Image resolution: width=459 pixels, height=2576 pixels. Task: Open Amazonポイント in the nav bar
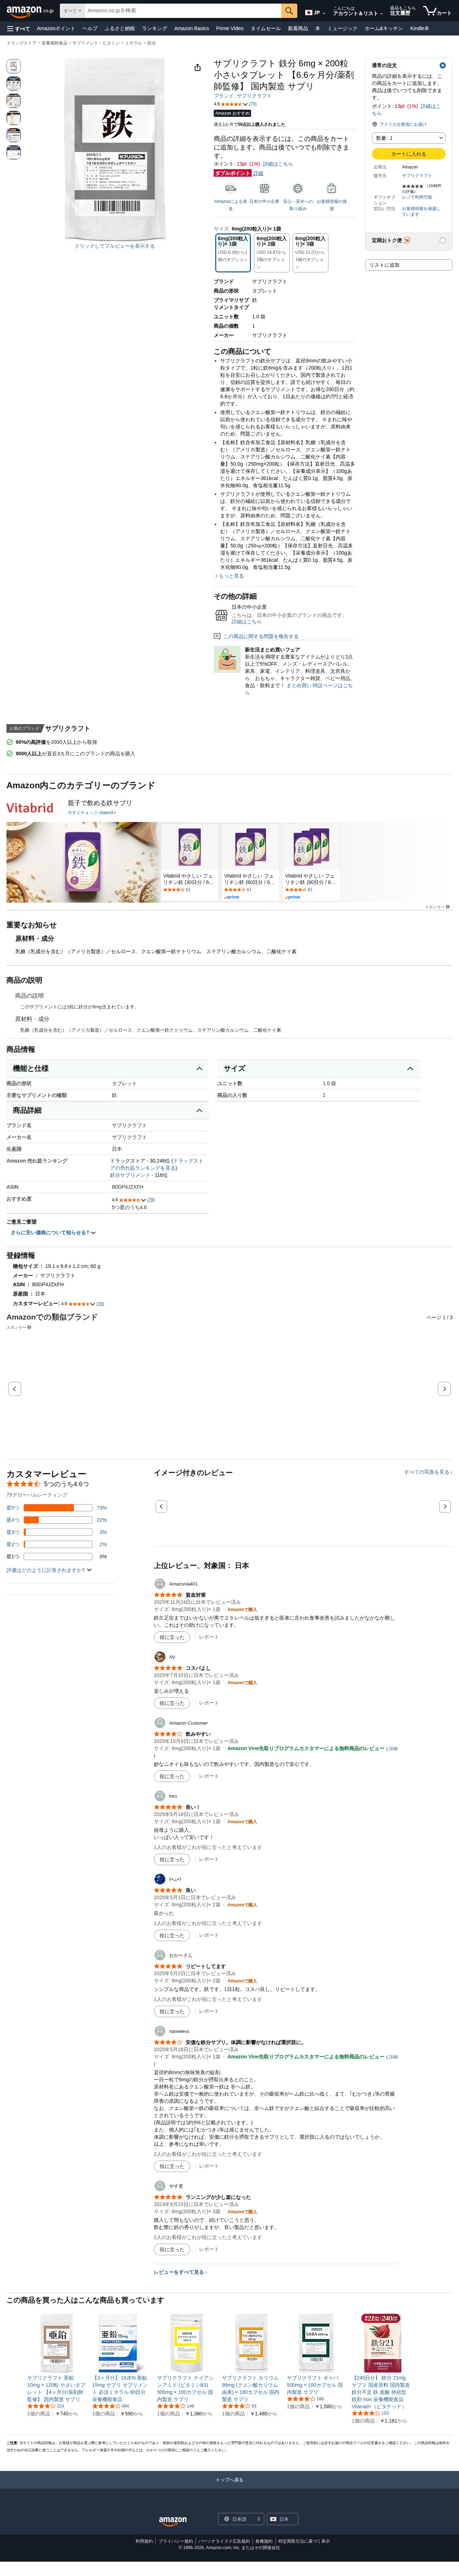[56, 29]
